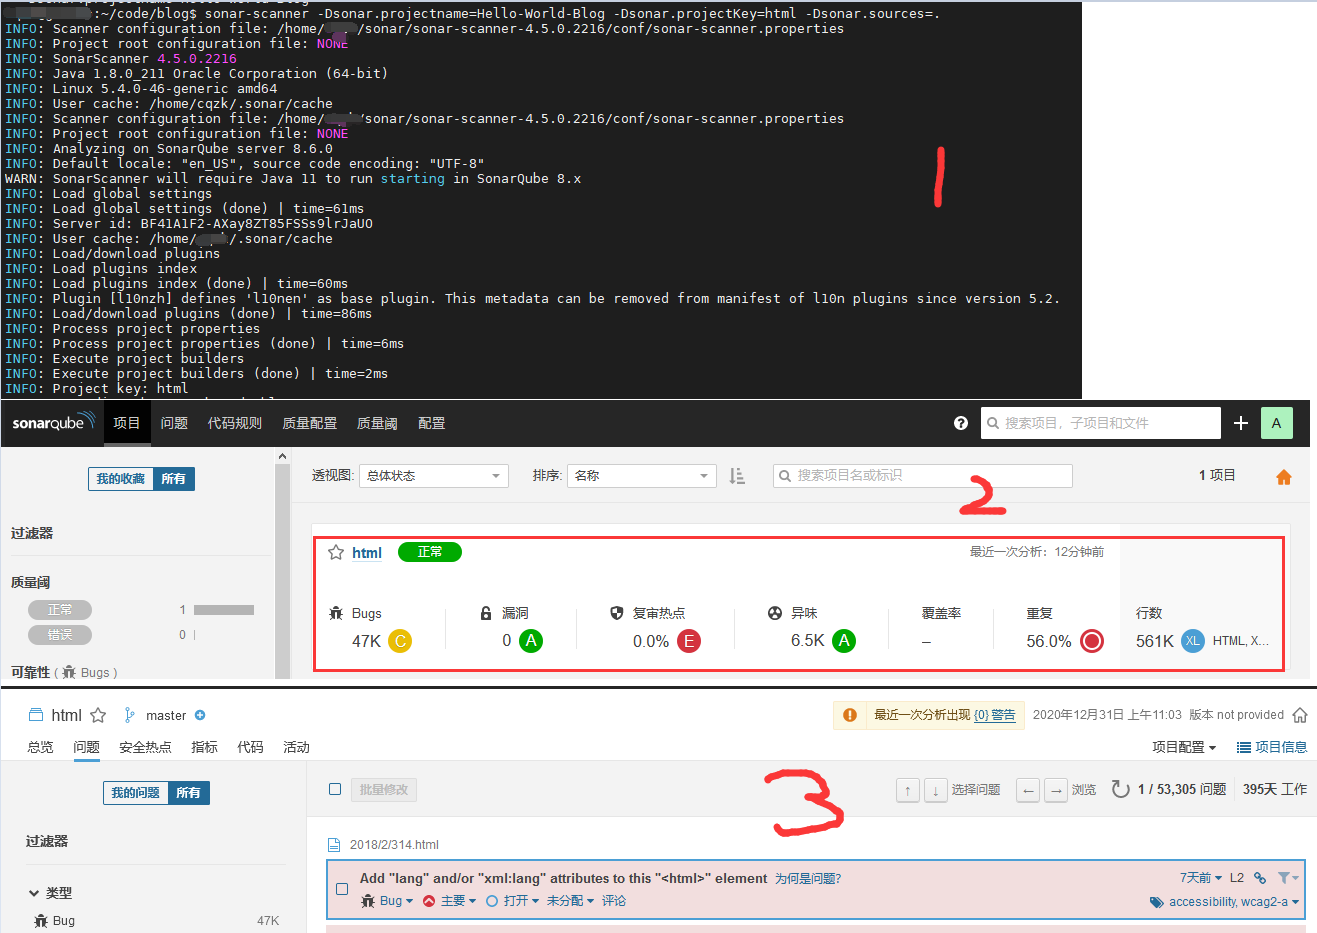Switch to 我的收藏 projects filter
Image resolution: width=1317 pixels, height=933 pixels.
pyautogui.click(x=121, y=479)
